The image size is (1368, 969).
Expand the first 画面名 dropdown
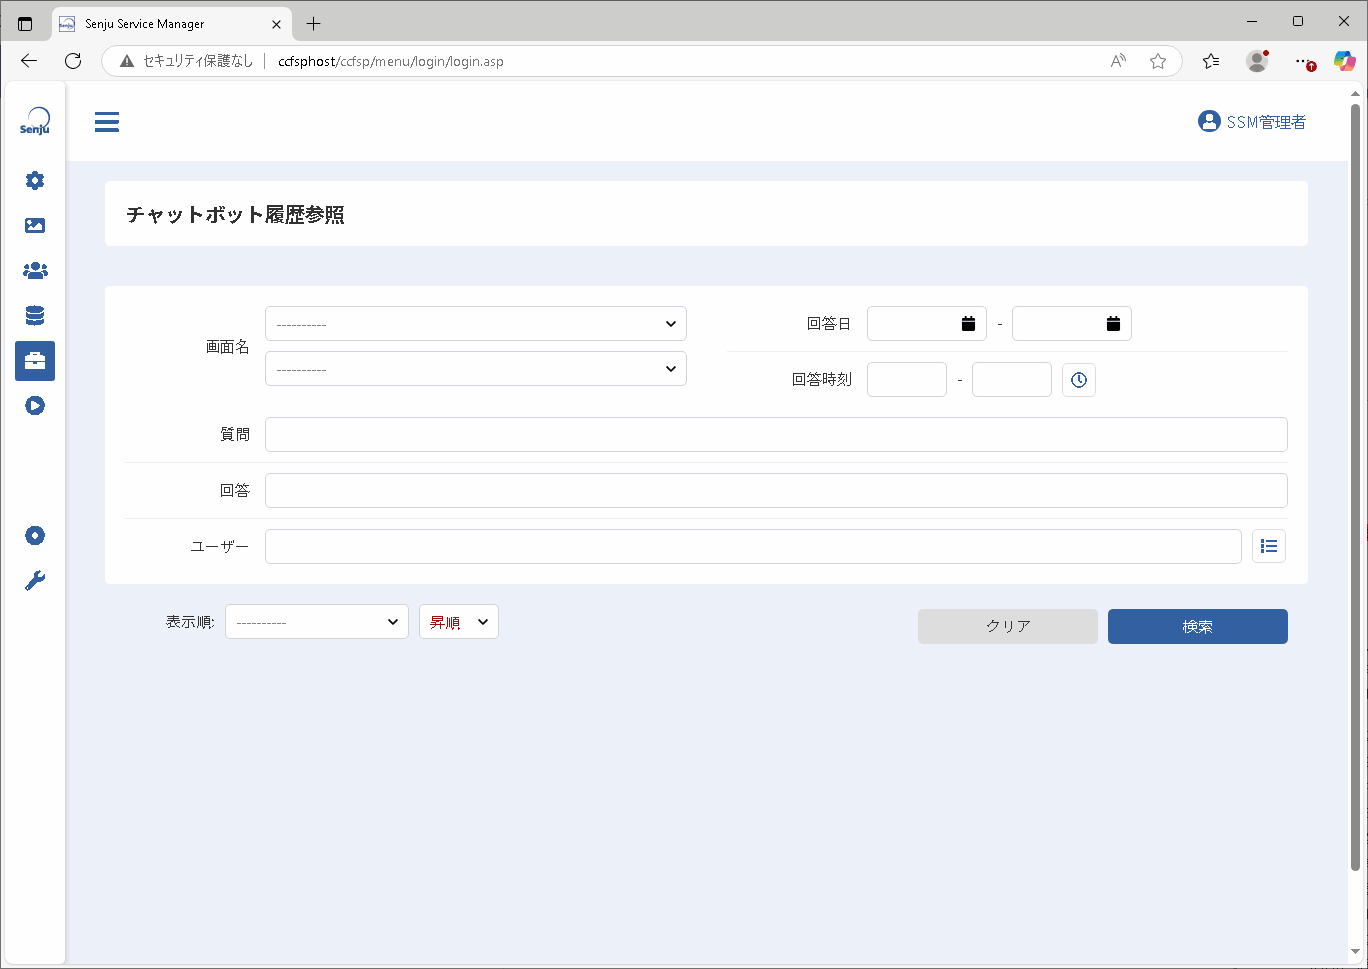pyautogui.click(x=476, y=324)
